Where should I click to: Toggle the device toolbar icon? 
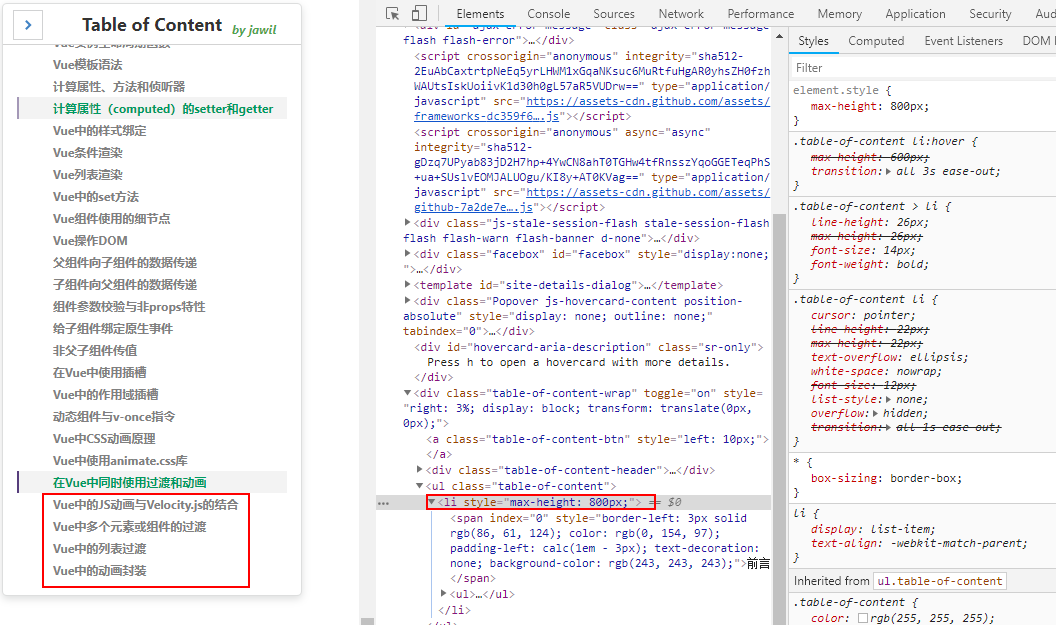pyautogui.click(x=419, y=13)
